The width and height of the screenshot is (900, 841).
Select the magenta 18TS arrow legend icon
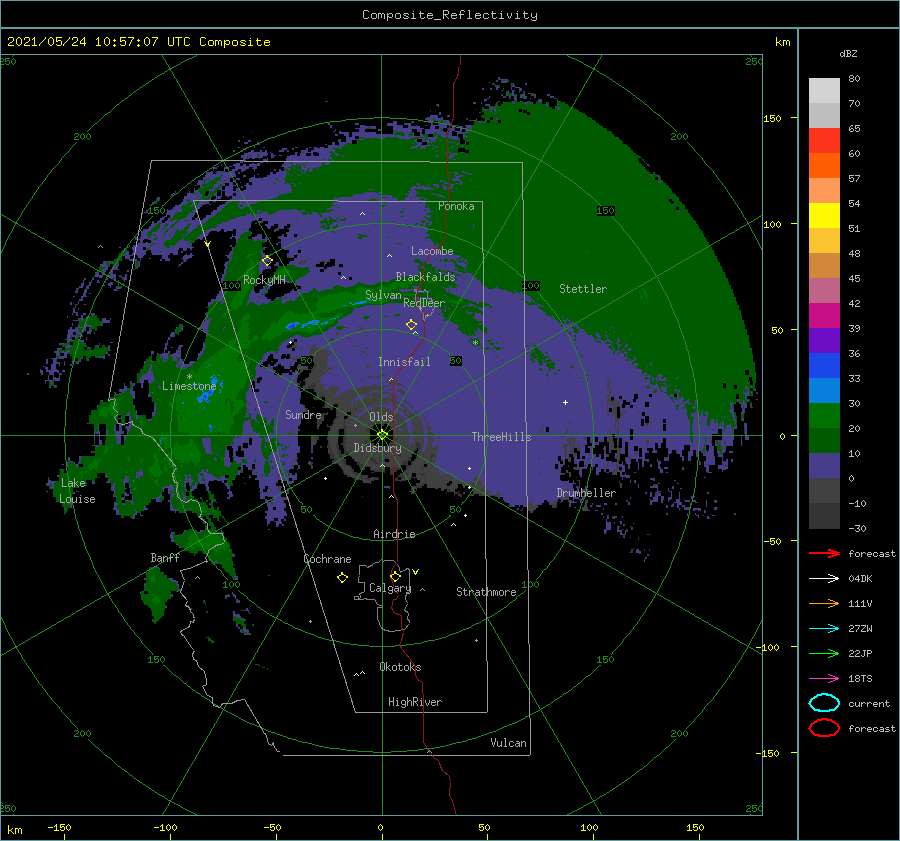click(824, 679)
